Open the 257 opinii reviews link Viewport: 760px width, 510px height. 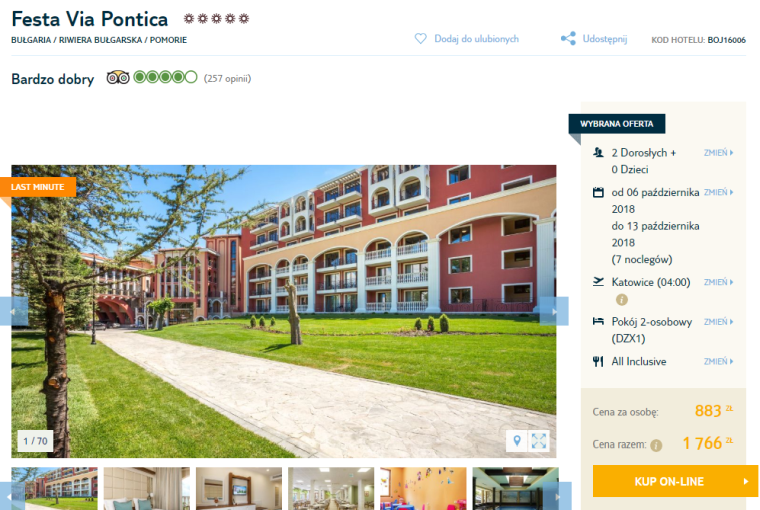(227, 79)
